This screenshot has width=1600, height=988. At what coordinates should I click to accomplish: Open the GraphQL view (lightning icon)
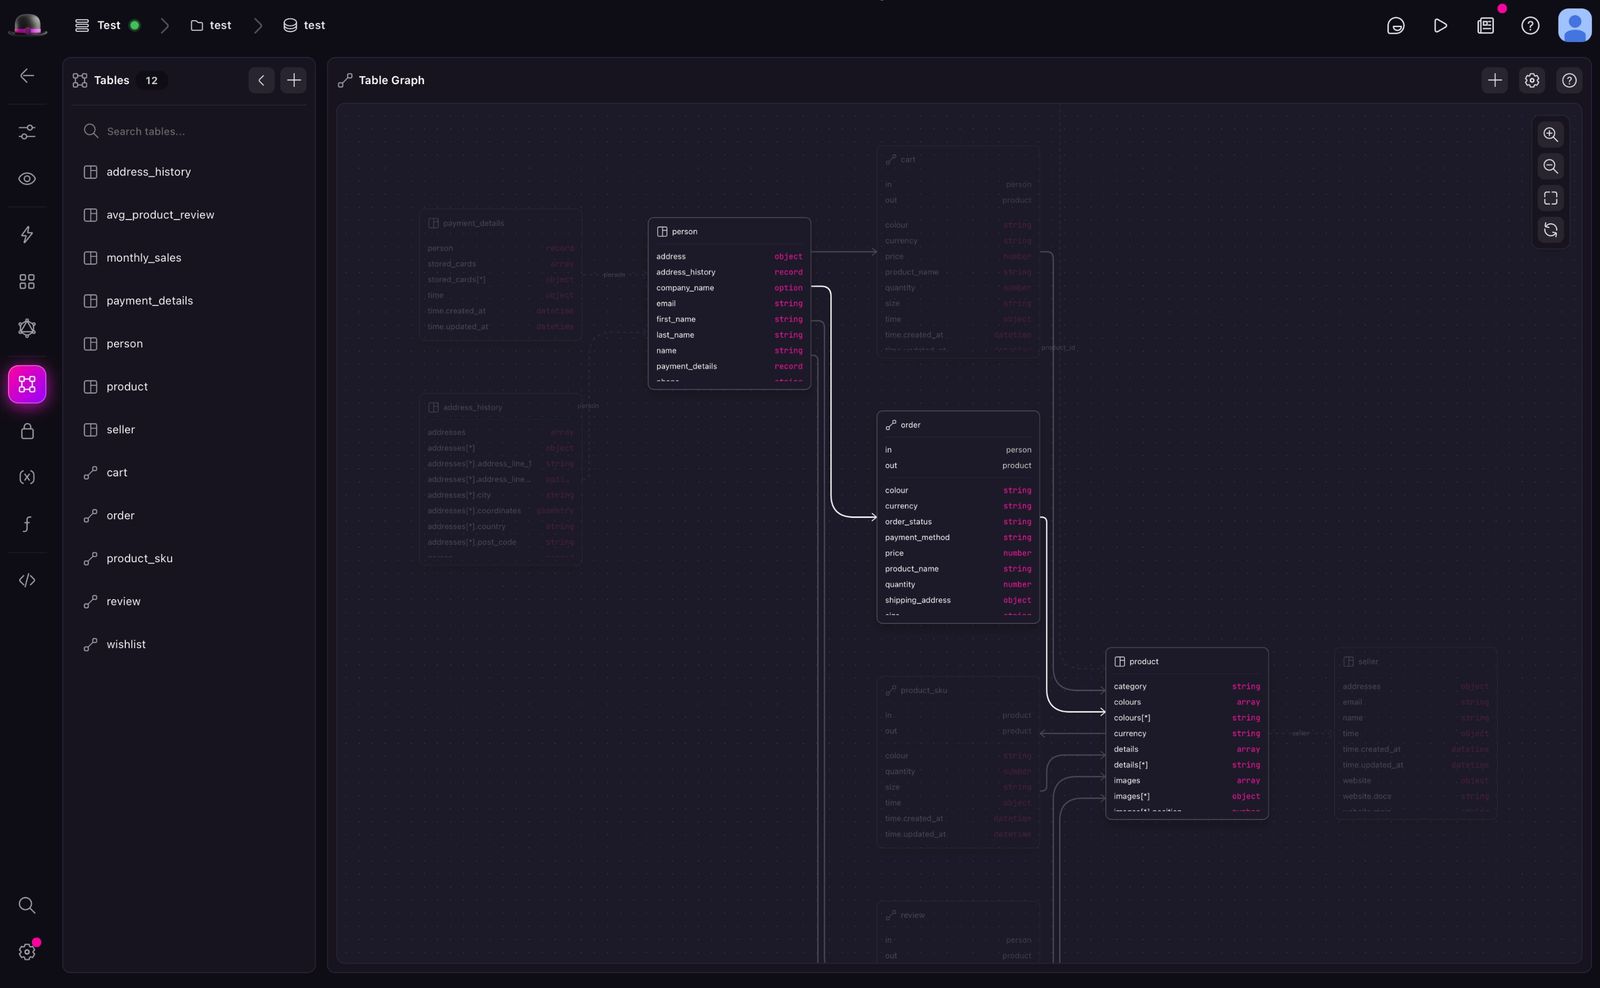(27, 234)
